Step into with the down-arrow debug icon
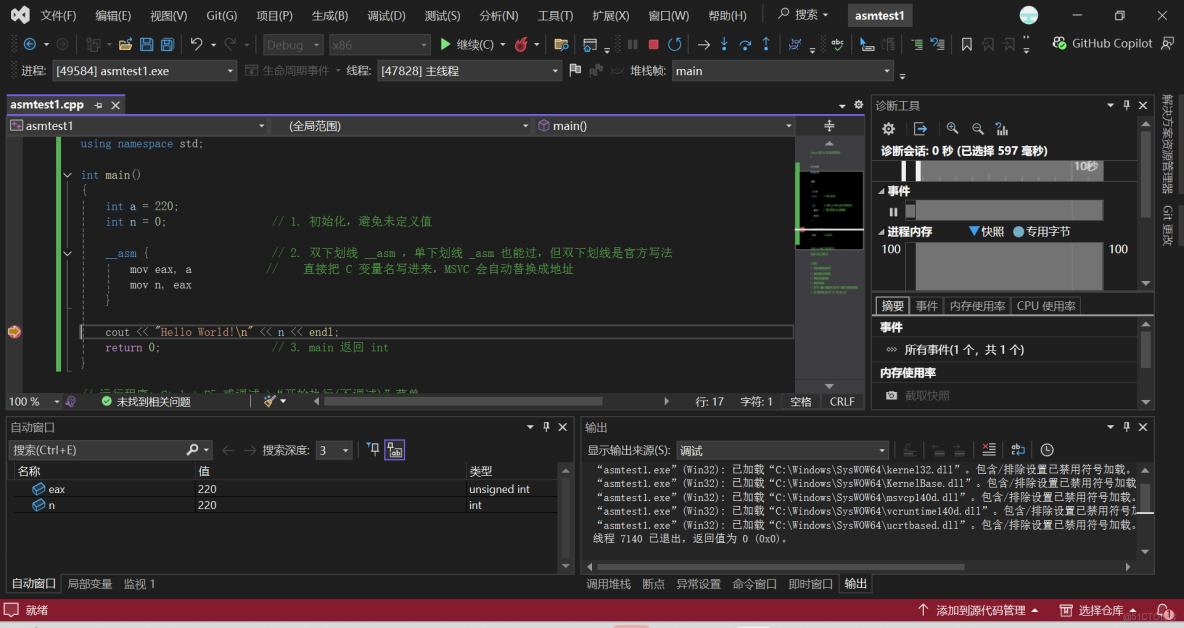This screenshot has width=1184, height=628. click(725, 45)
